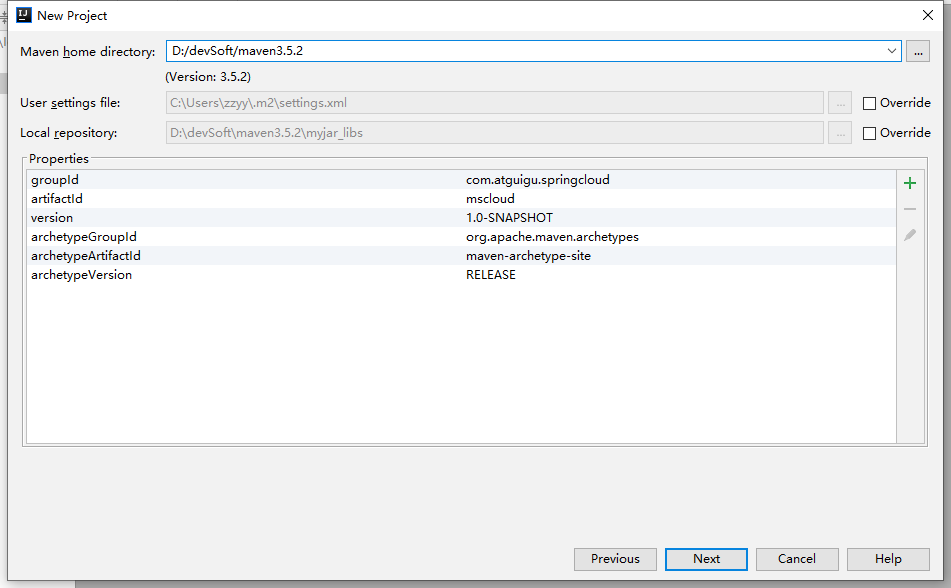Click the User settings file path field
Viewport: 951px width, 588px height.
pos(494,103)
